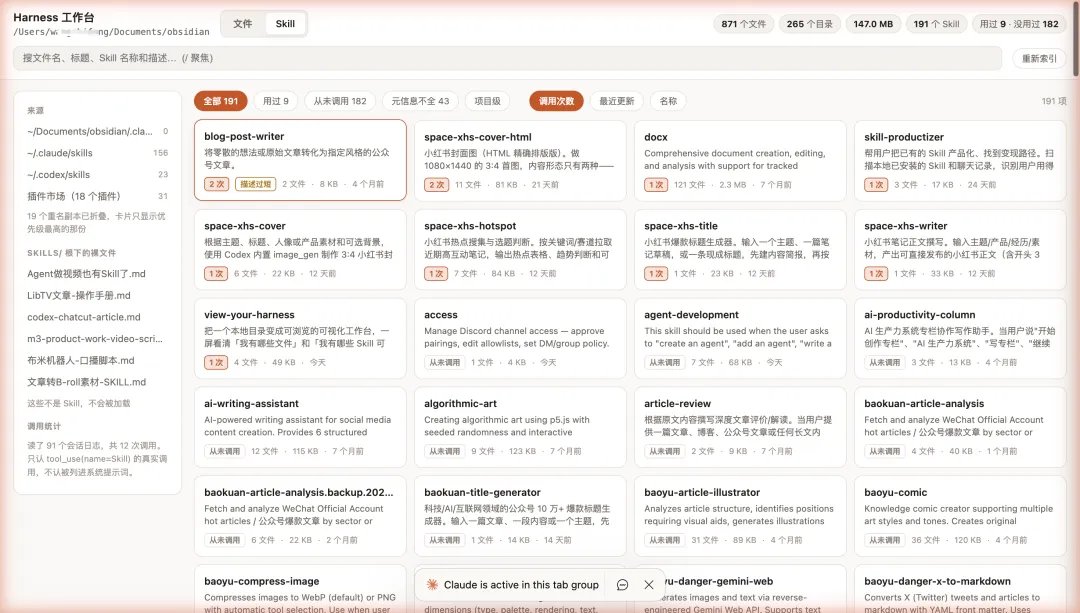The width and height of the screenshot is (1080, 613).
Task: Click the 191 项 result count
Action: (x=1053, y=101)
